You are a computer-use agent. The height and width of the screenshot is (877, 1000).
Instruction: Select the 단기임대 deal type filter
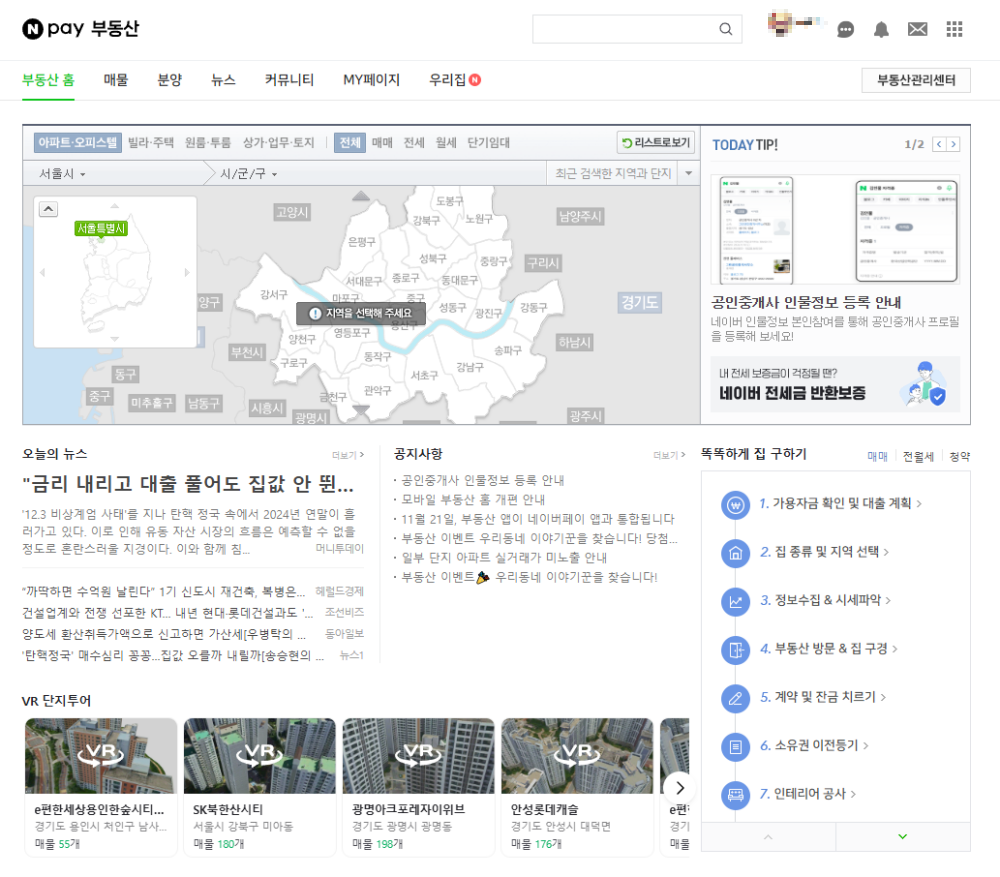pyautogui.click(x=489, y=142)
